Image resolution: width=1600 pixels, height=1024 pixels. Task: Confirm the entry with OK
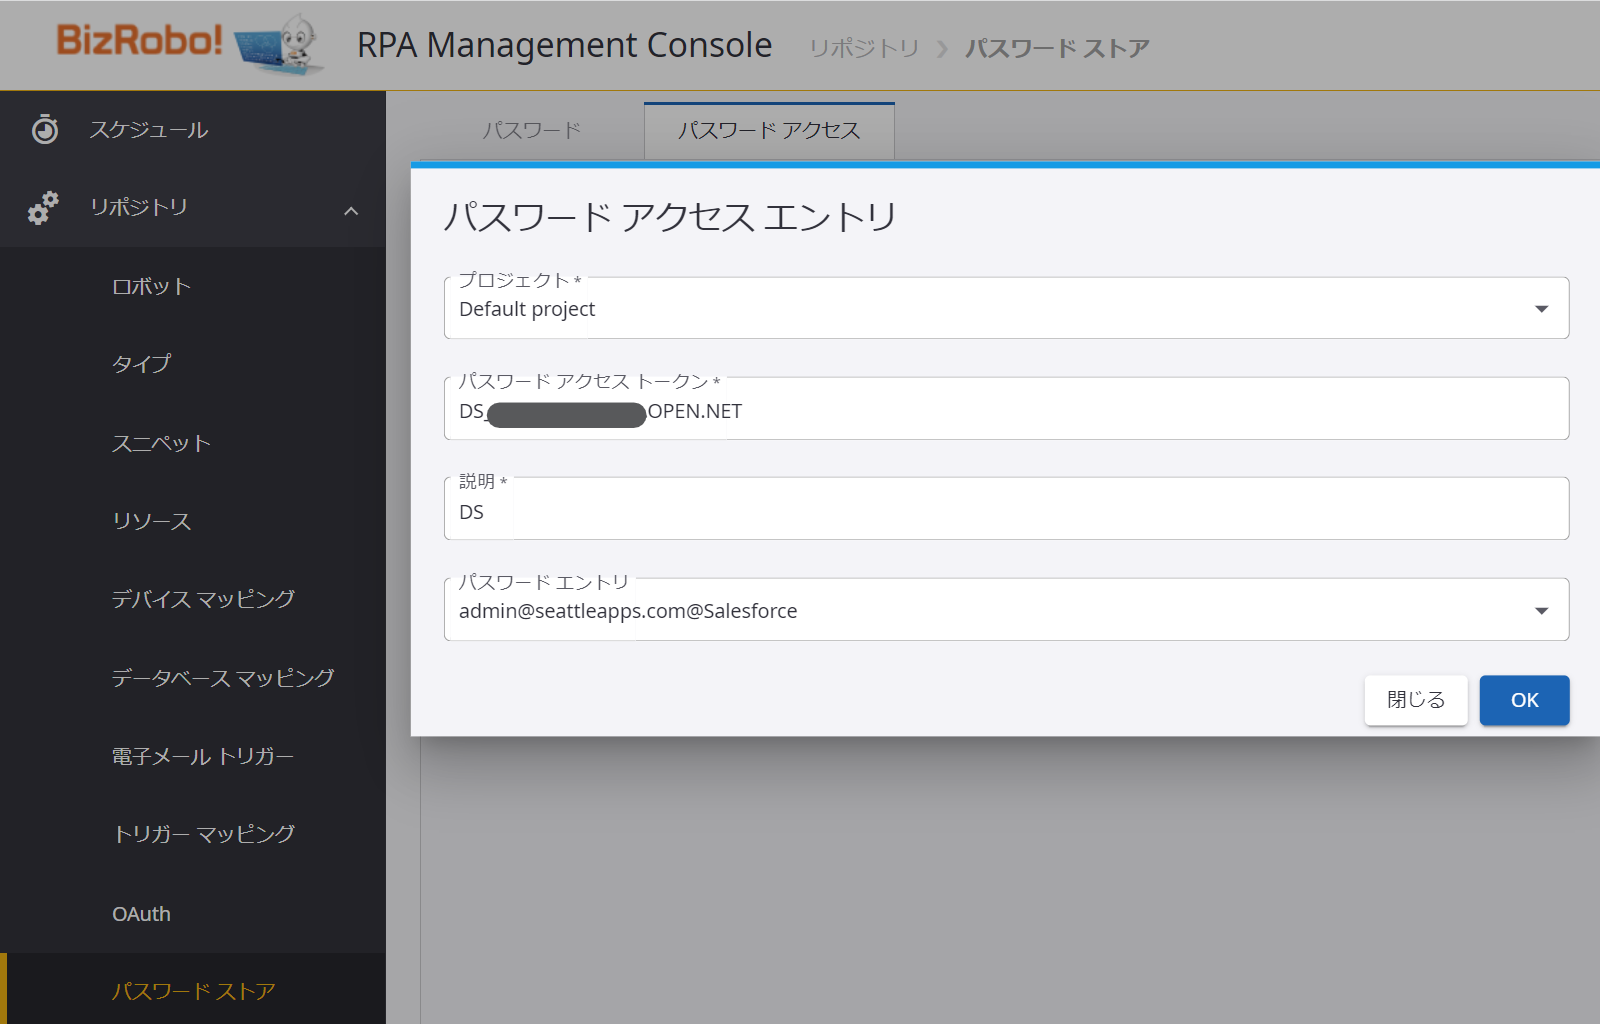tap(1524, 700)
